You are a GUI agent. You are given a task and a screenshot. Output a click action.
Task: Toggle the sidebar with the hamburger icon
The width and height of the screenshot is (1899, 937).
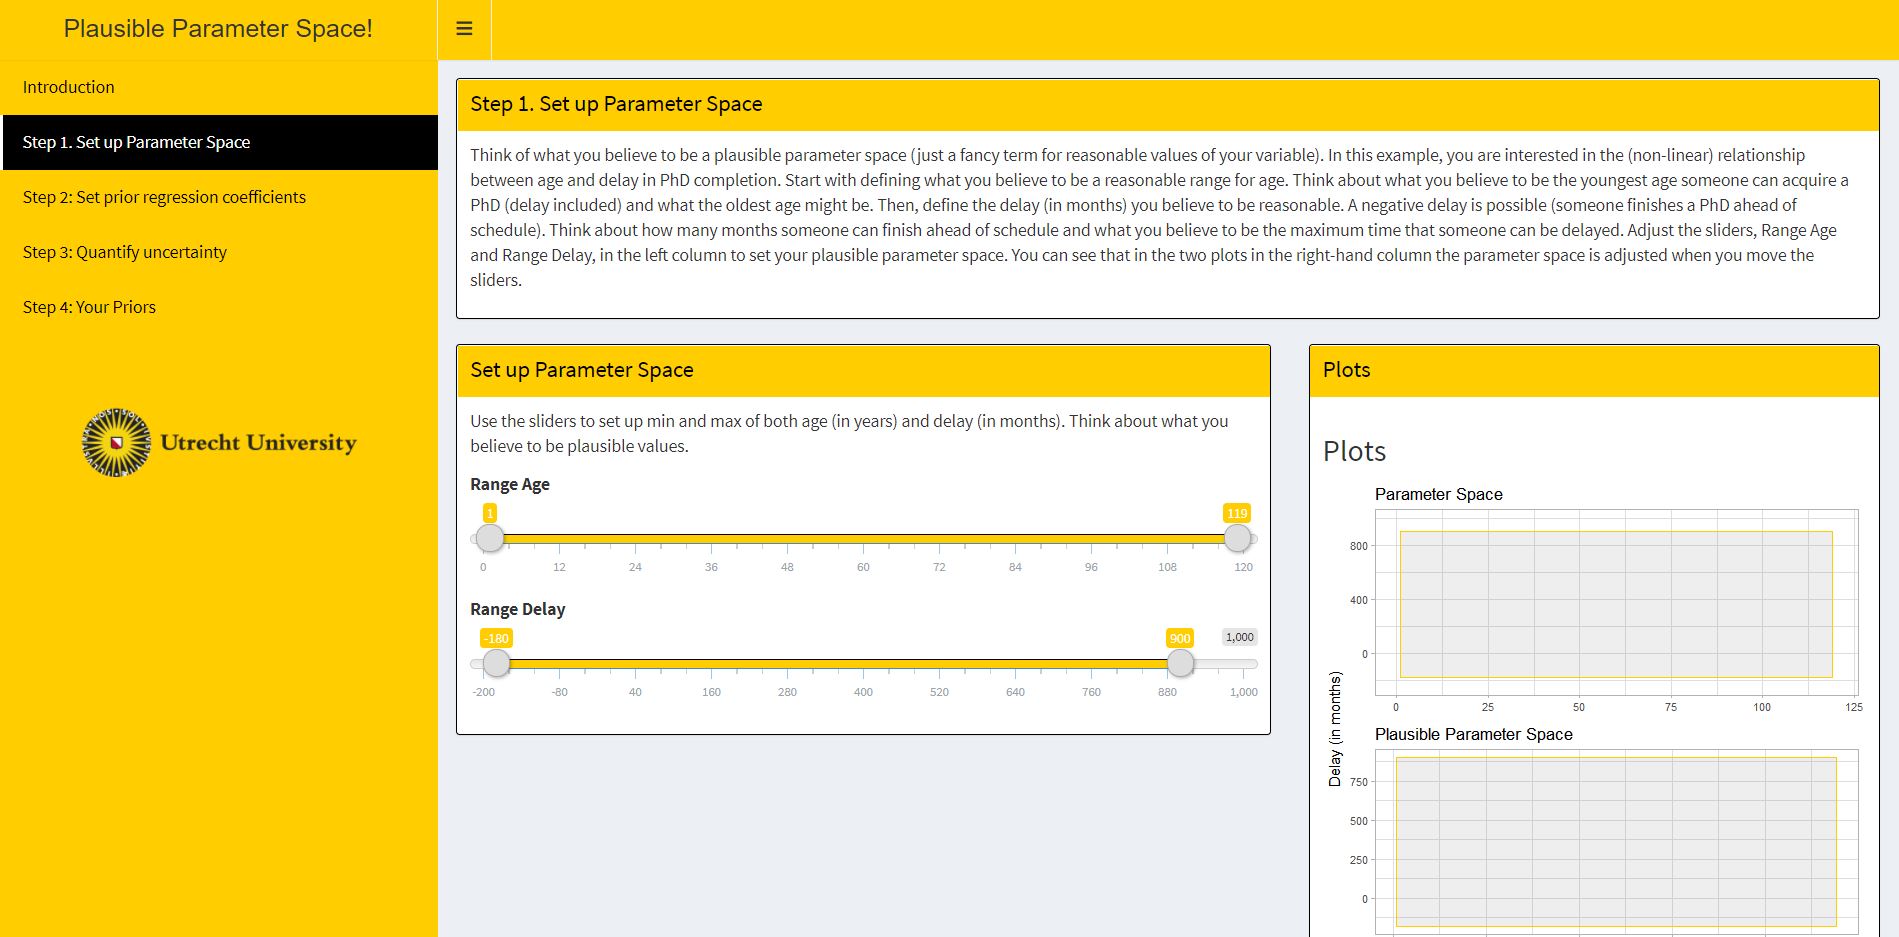coord(464,29)
